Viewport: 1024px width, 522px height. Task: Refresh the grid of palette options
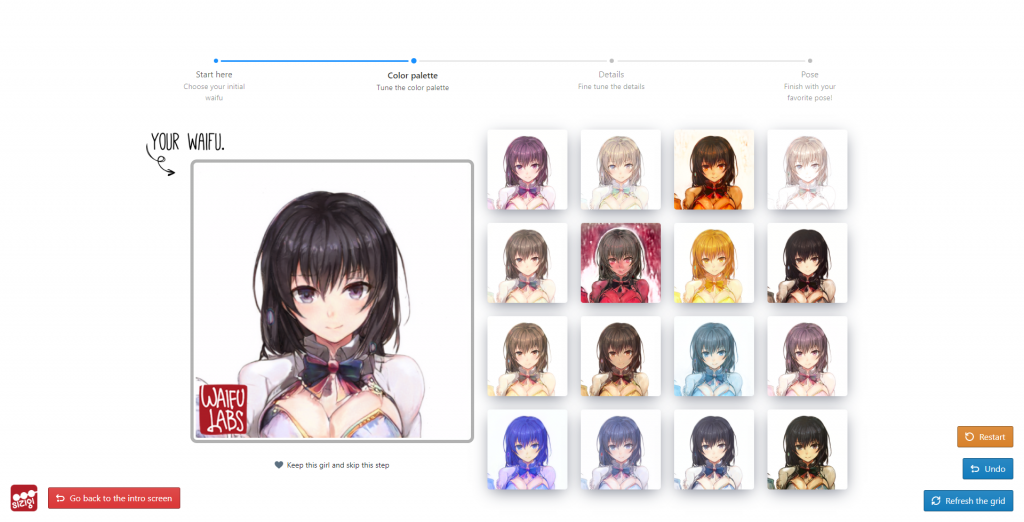click(x=968, y=500)
